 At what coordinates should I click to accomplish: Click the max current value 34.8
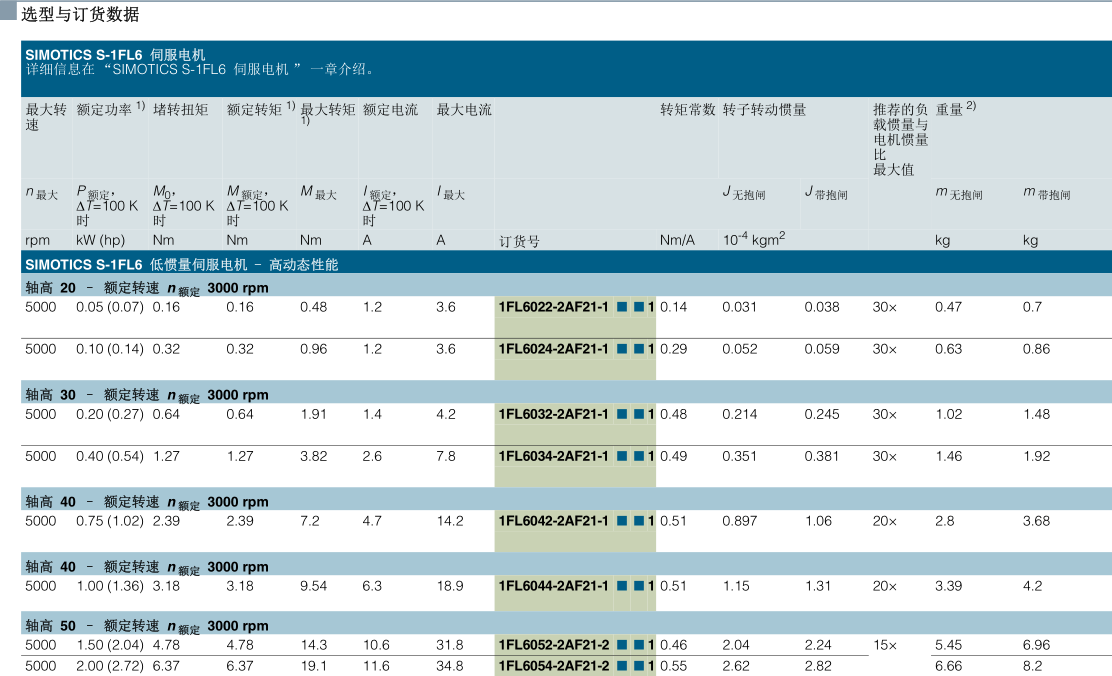pos(450,666)
